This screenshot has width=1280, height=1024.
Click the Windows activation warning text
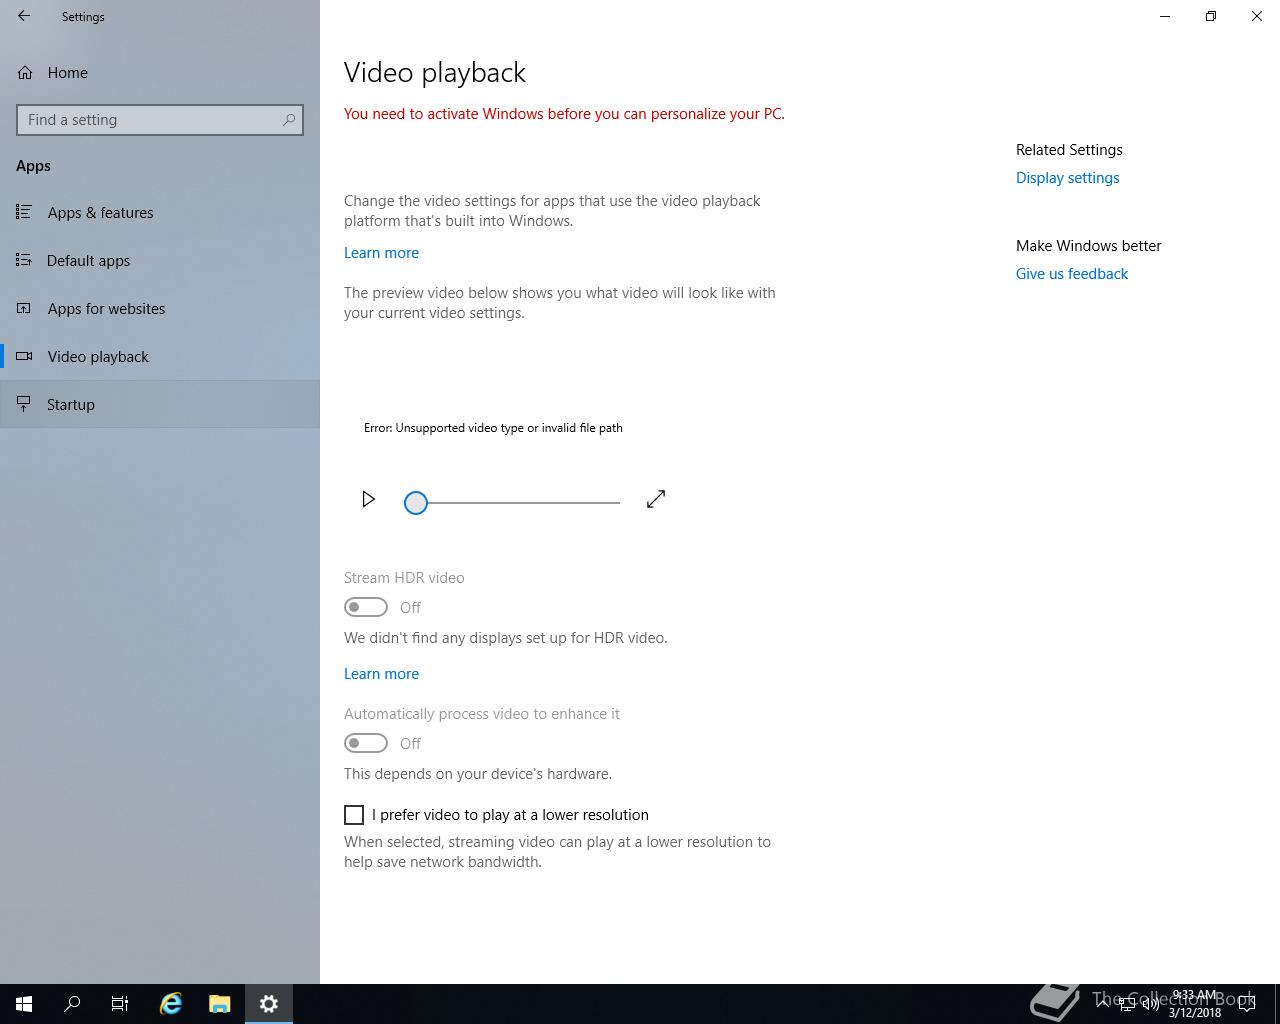[564, 114]
